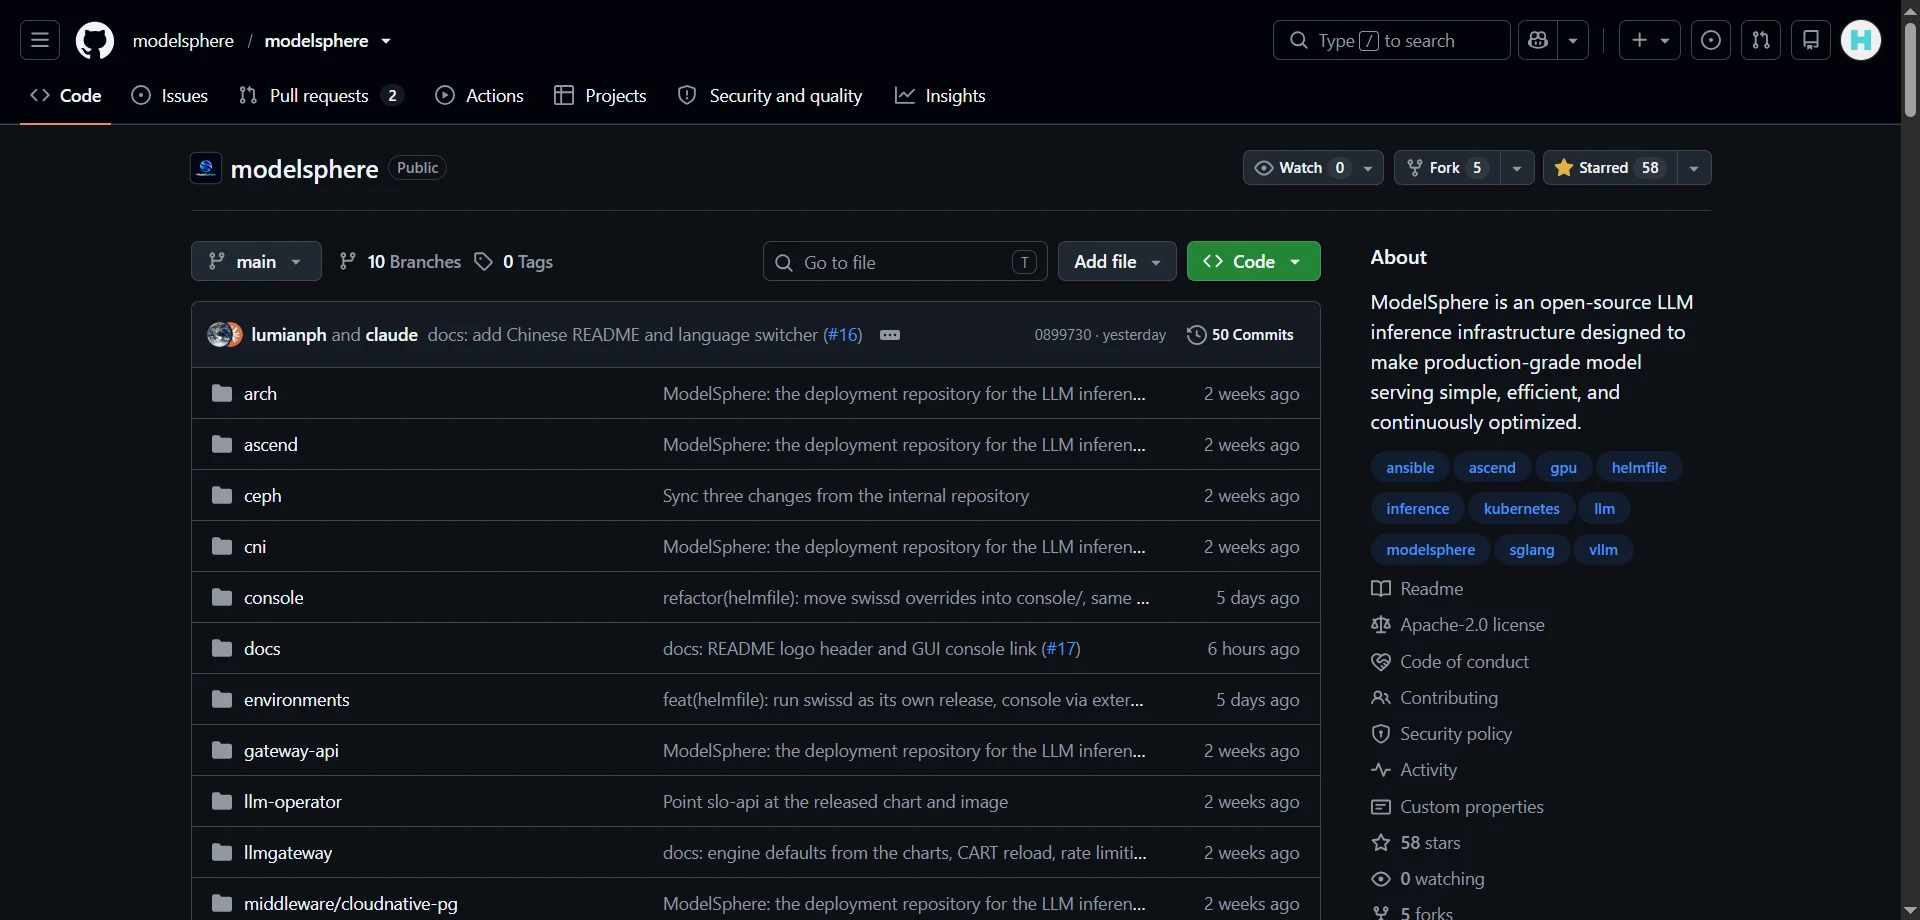Switch to the Insights tab
Image resolution: width=1920 pixels, height=920 pixels.
940,95
